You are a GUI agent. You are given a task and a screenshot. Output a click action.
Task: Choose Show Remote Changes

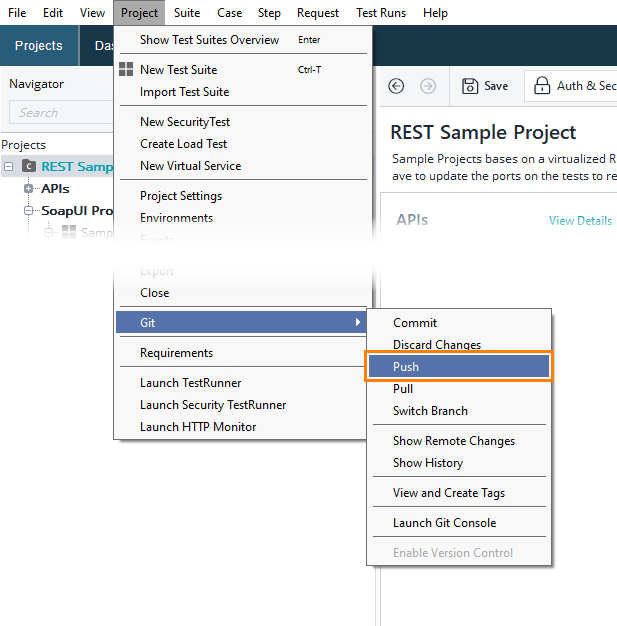click(x=459, y=441)
